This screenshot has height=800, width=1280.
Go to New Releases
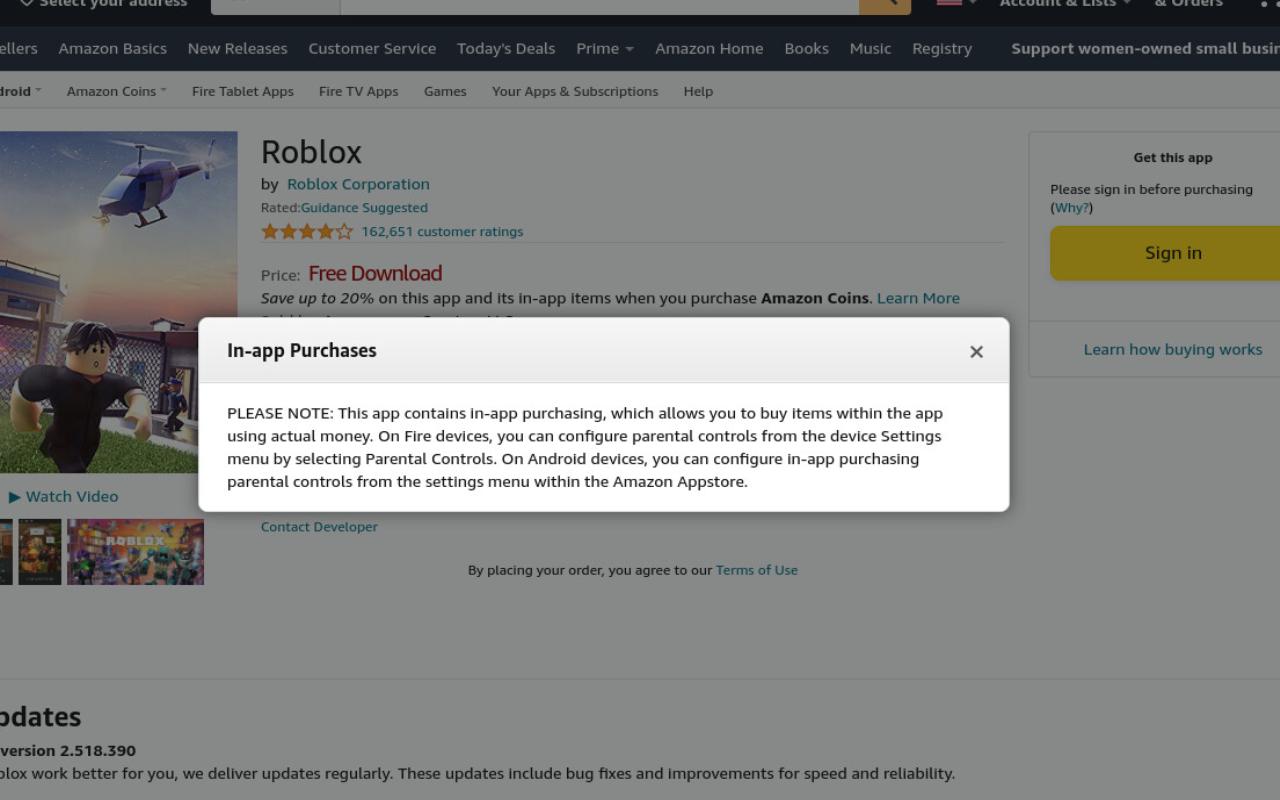pos(237,48)
